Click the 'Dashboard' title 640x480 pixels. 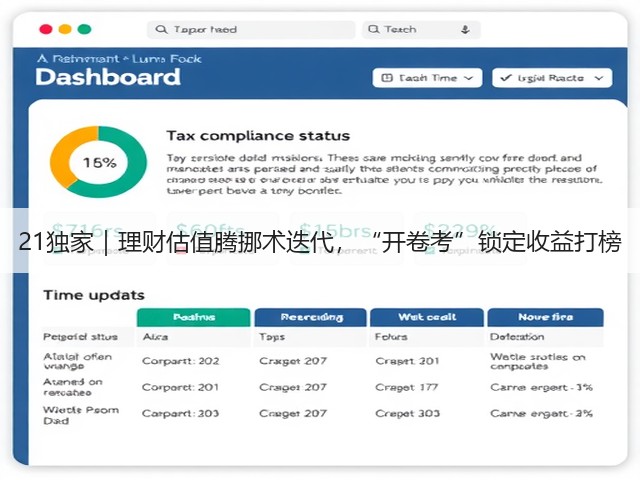coord(108,77)
